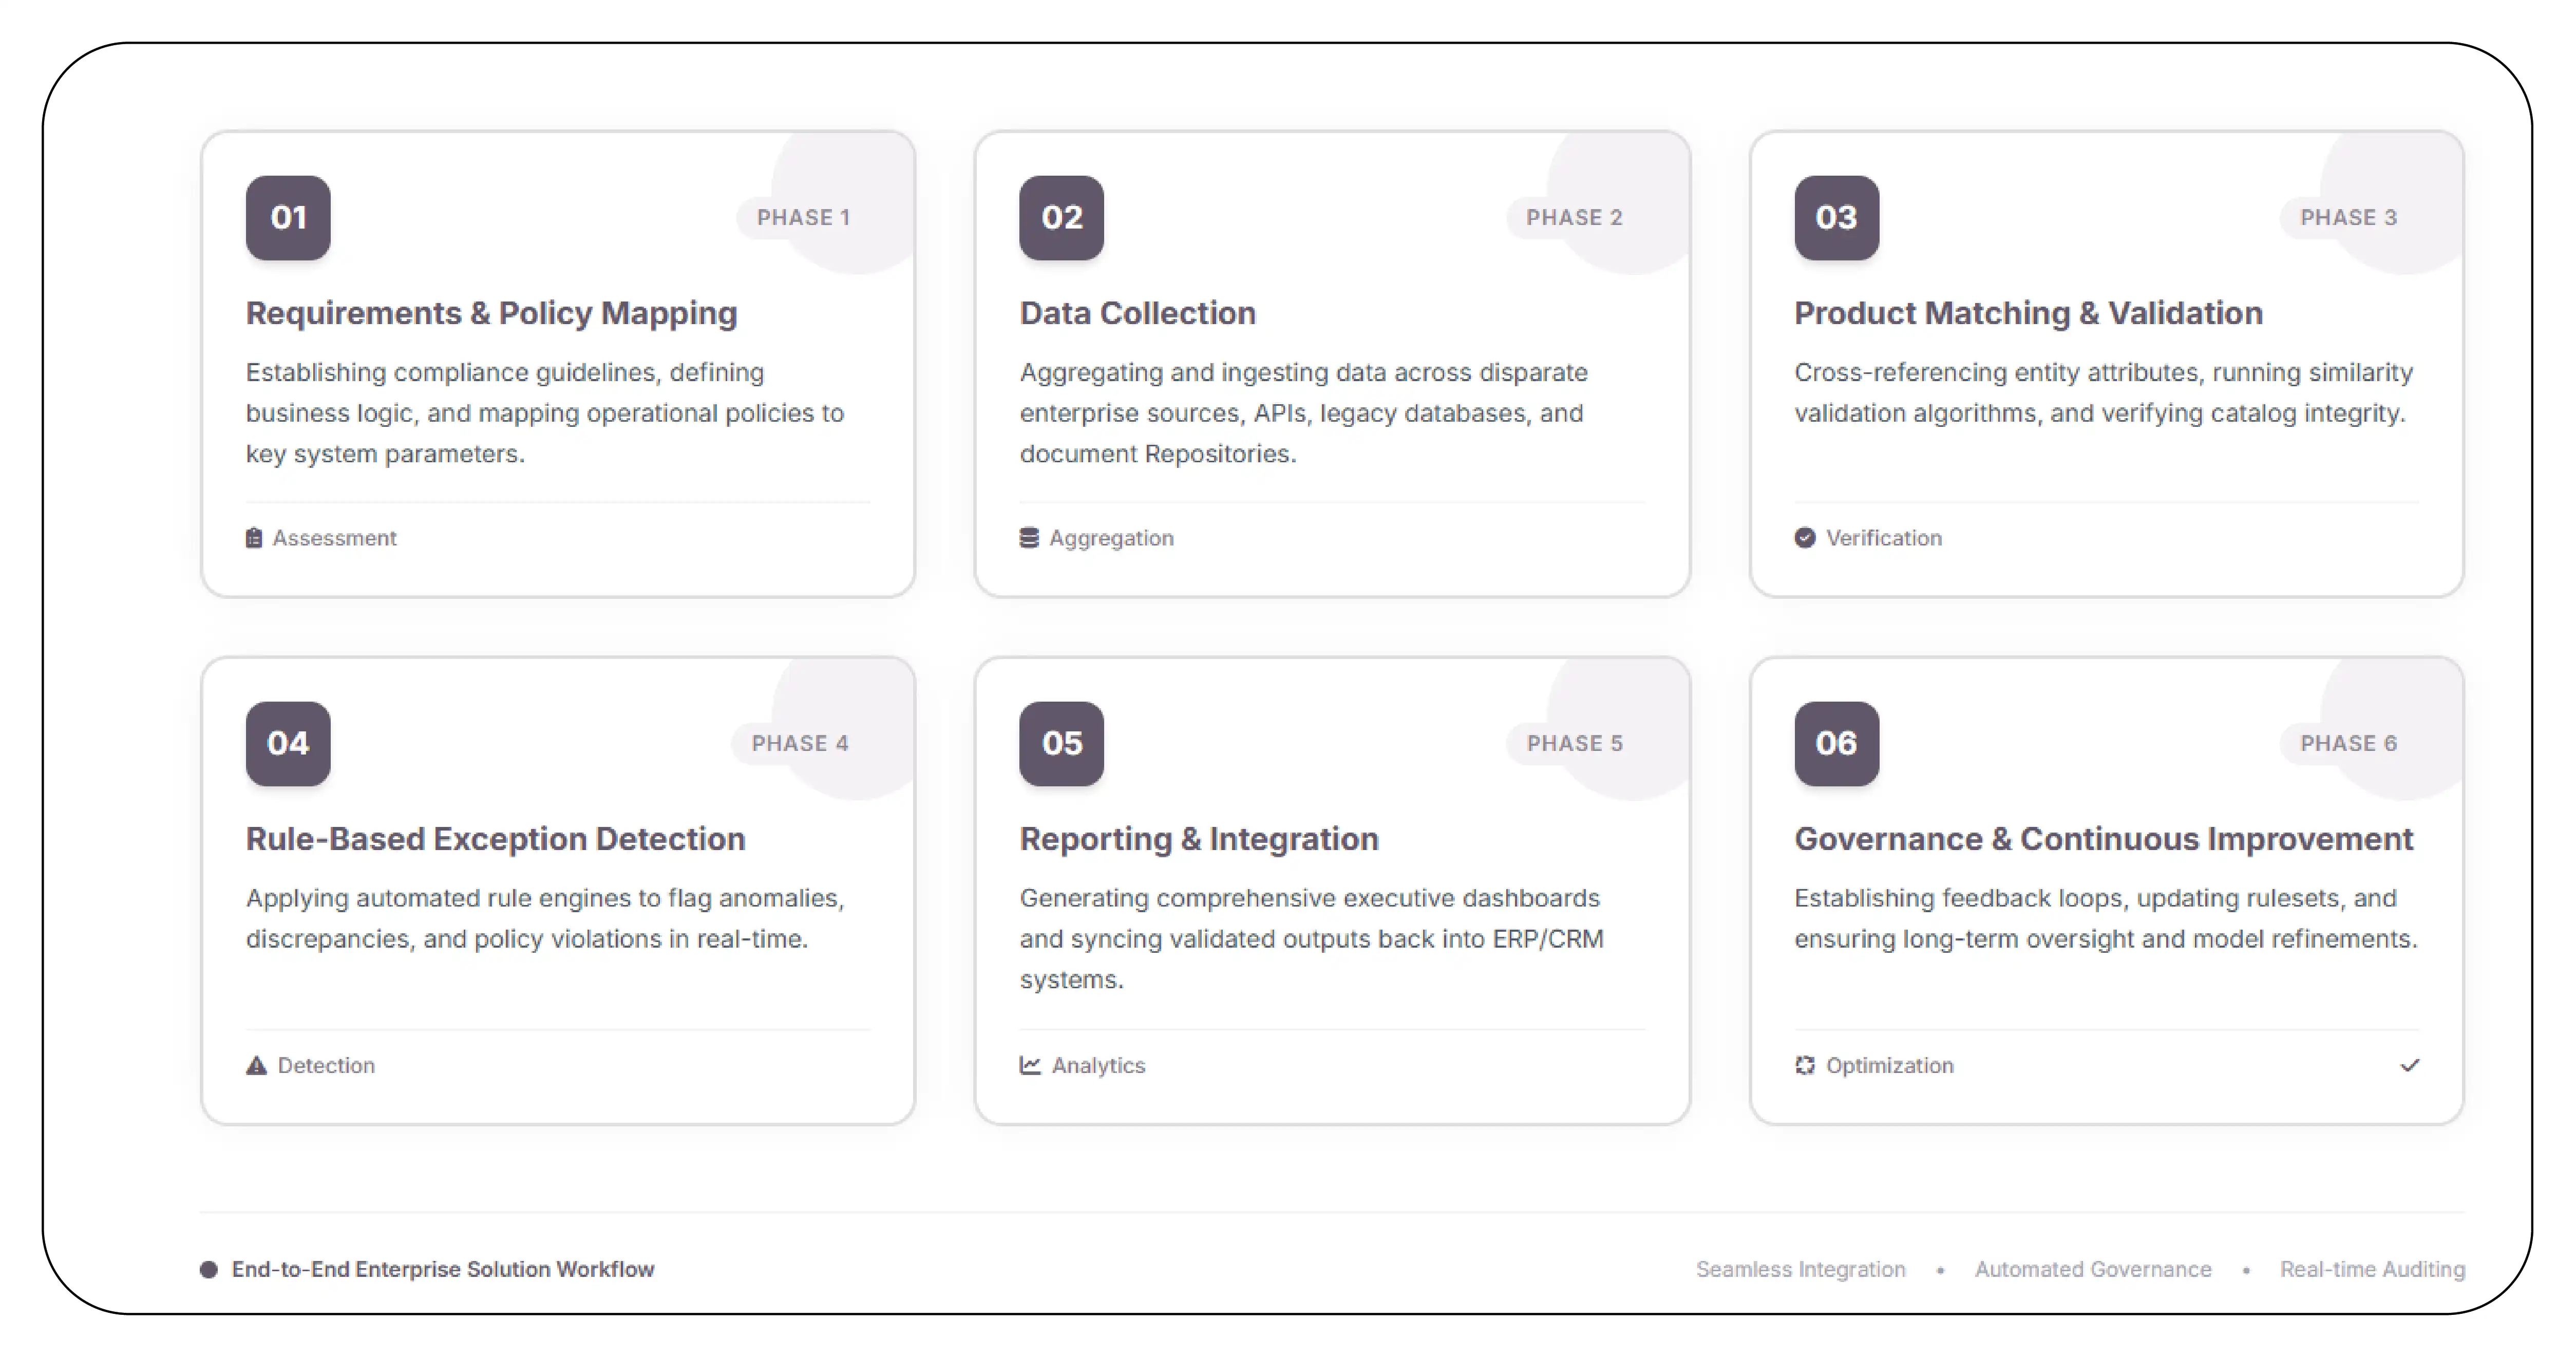The height and width of the screenshot is (1357, 2576).
Task: Click the description starting 'Aggregating and ingesting data'
Action: [1304, 414]
